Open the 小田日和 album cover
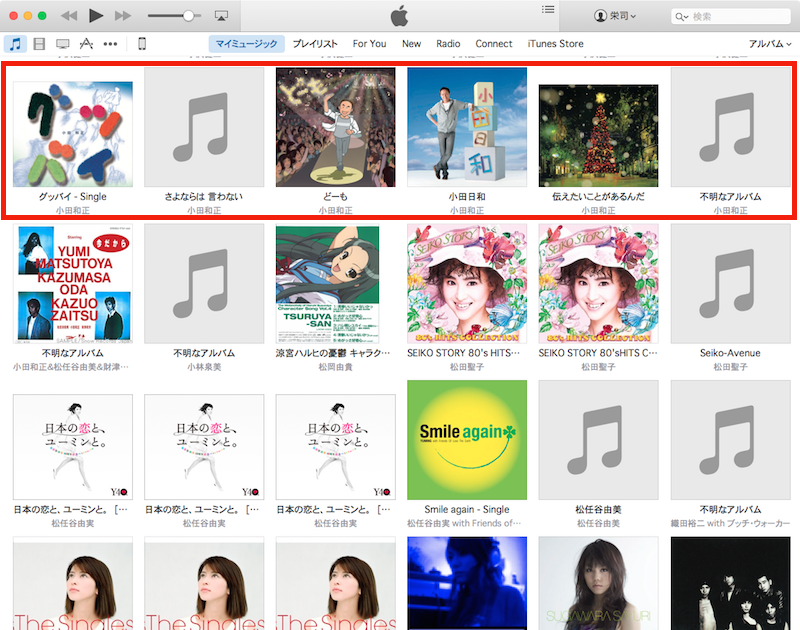Viewport: 800px width, 630px height. [x=467, y=127]
